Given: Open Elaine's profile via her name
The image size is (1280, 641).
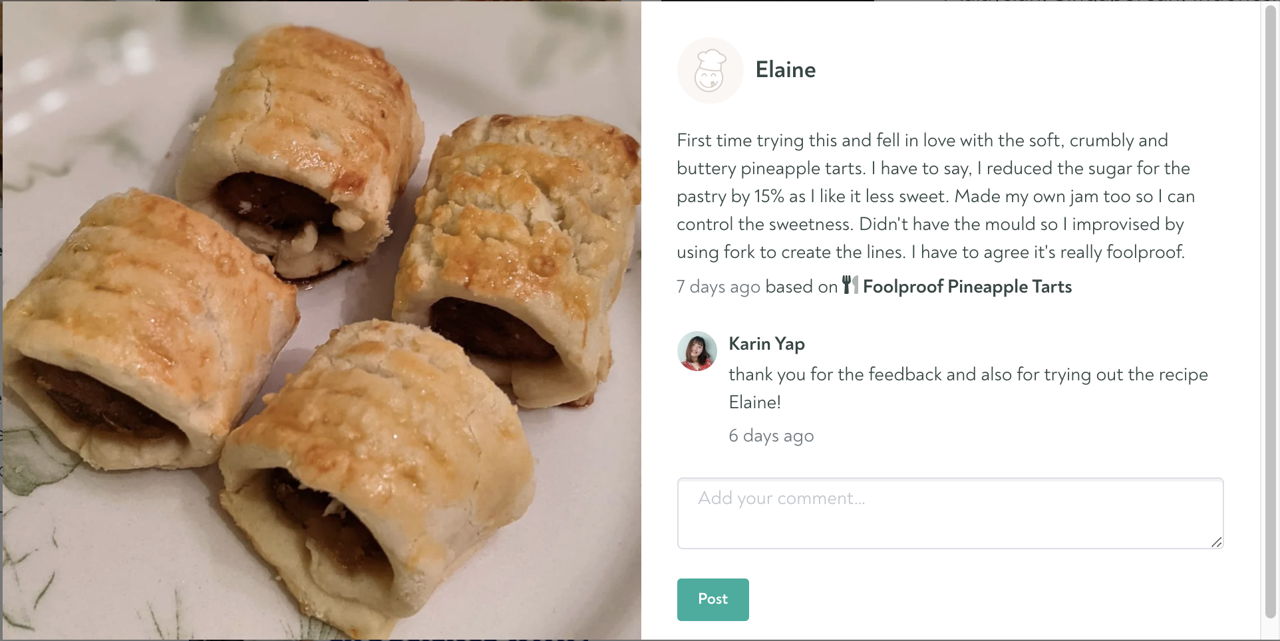Looking at the screenshot, I should [785, 70].
